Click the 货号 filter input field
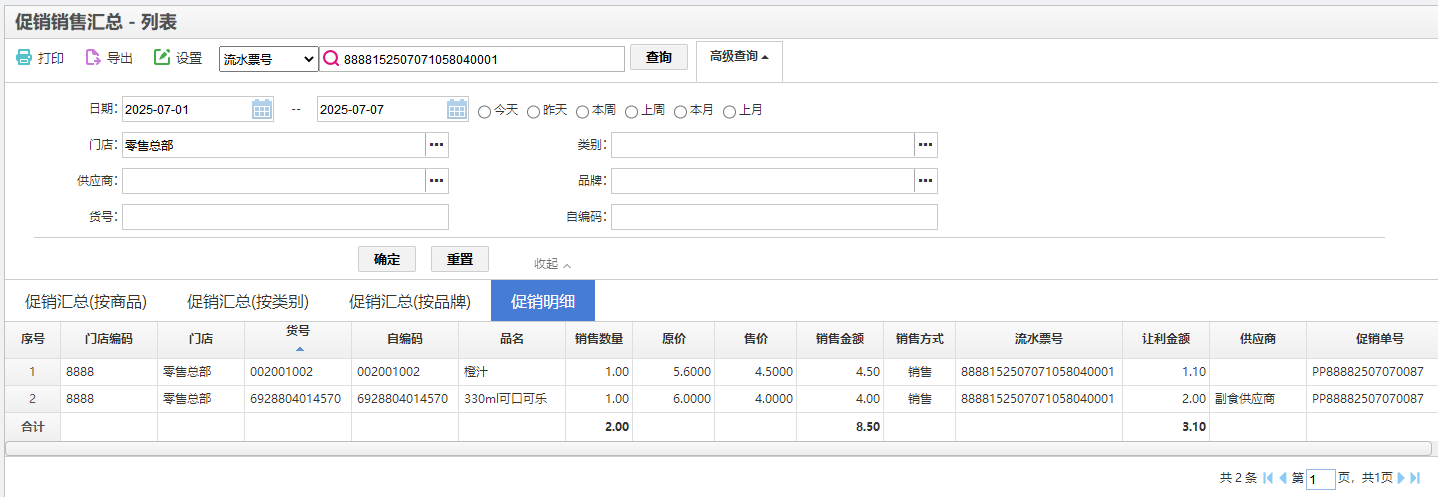Image resolution: width=1438 pixels, height=497 pixels. point(285,217)
